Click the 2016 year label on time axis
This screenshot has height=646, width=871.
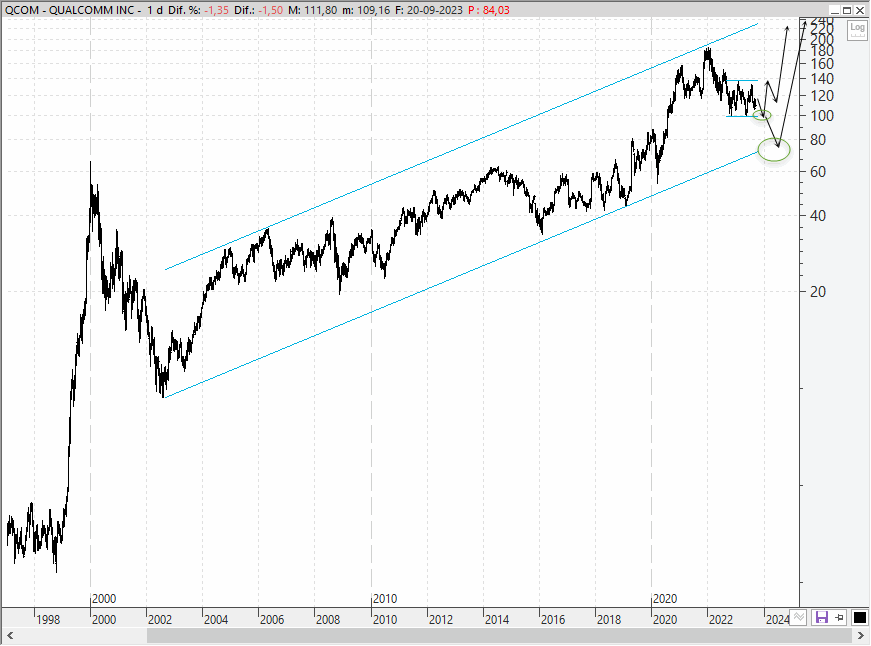coord(553,619)
